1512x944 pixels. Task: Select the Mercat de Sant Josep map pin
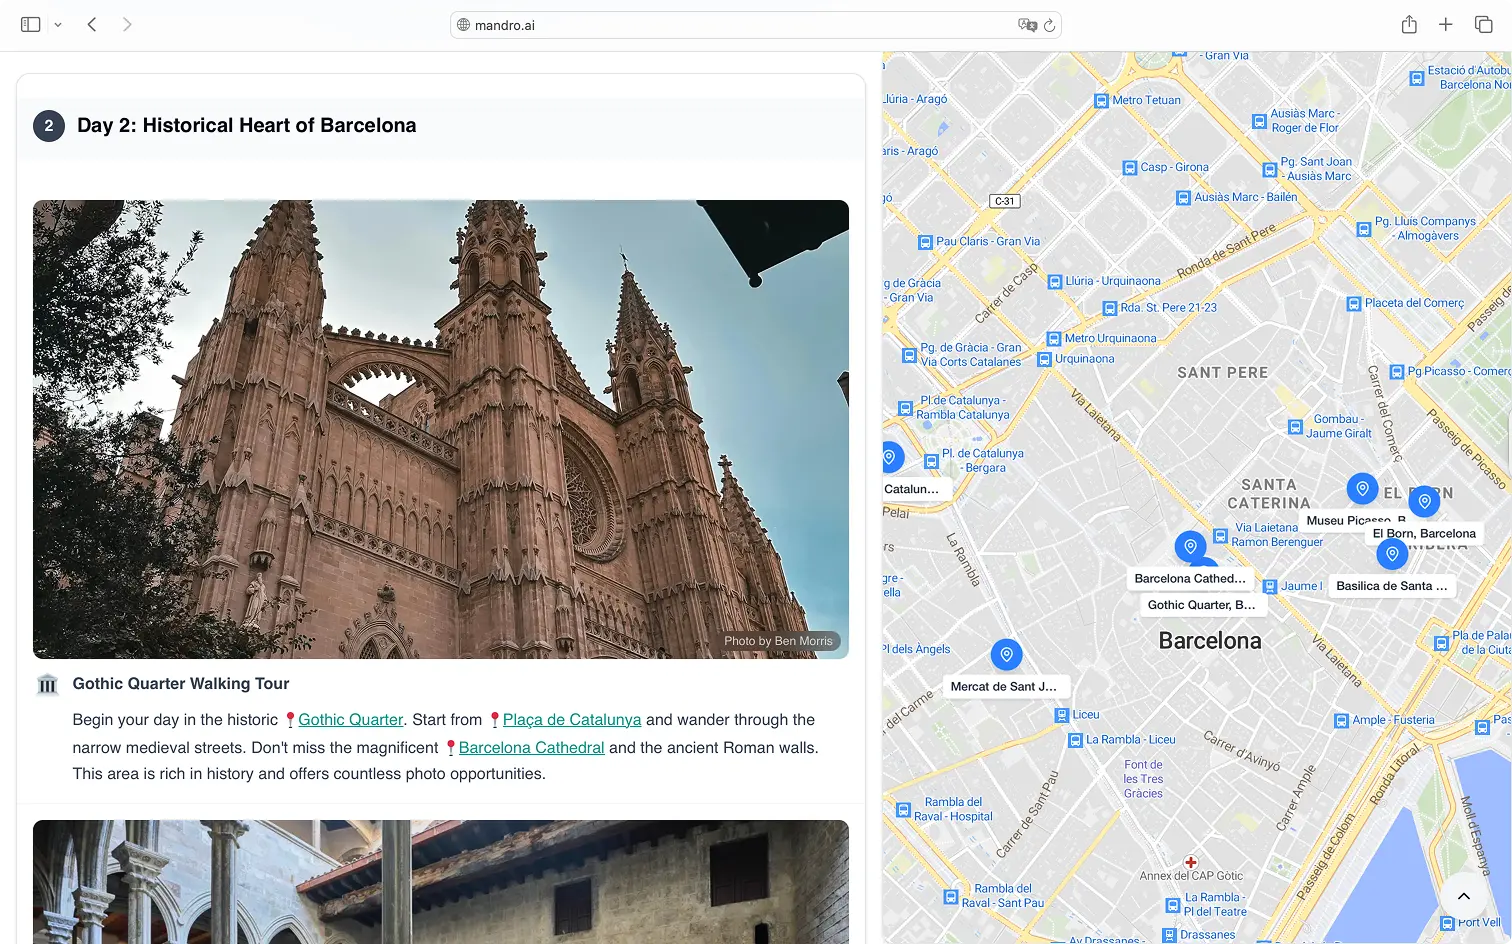1006,655
